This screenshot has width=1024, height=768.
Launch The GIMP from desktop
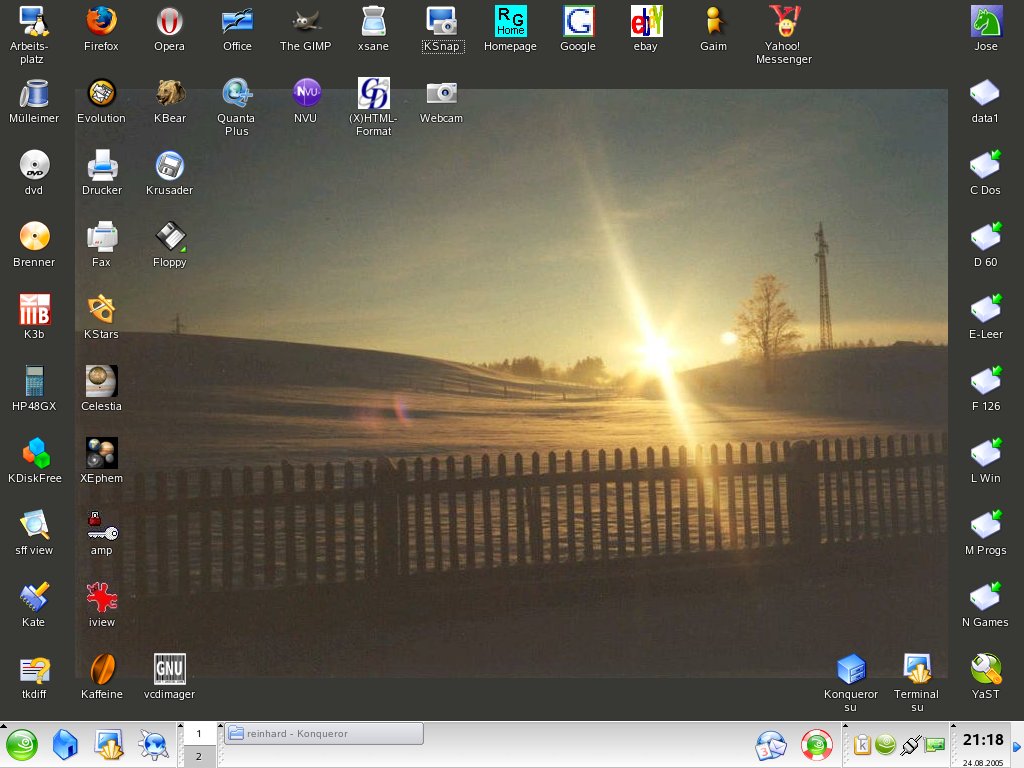tap(305, 22)
